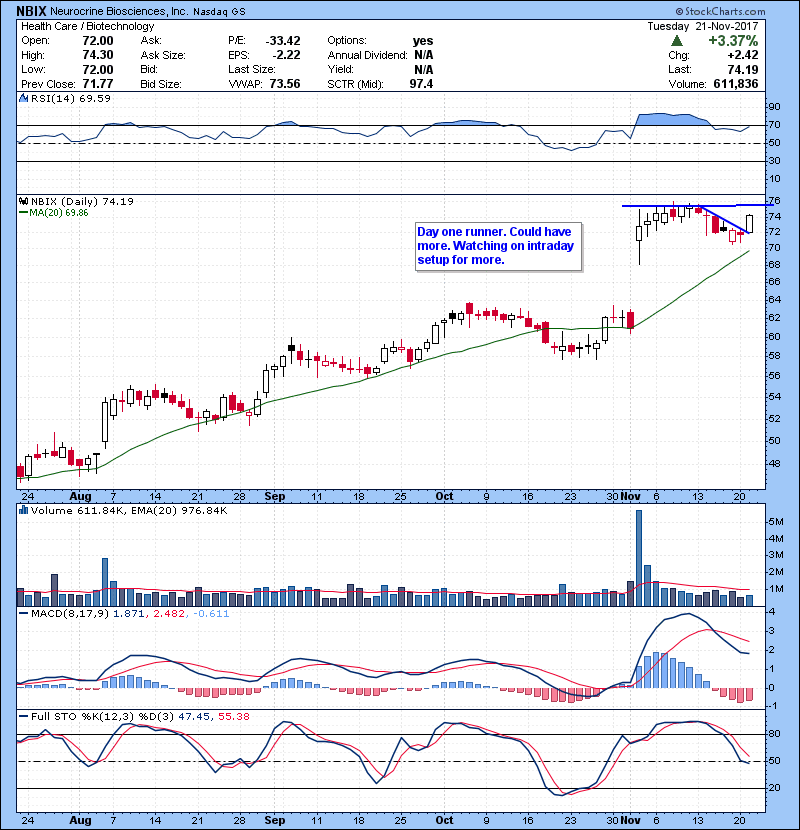Click the MACD signal value 2.482
This screenshot has height=830, width=800.
tap(169, 614)
